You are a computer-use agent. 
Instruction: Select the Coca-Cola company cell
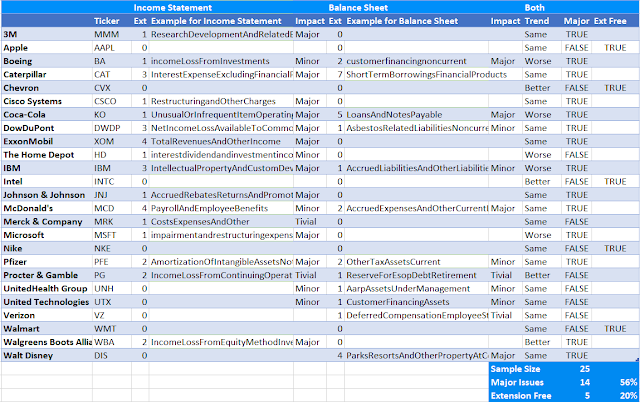pyautogui.click(x=47, y=115)
